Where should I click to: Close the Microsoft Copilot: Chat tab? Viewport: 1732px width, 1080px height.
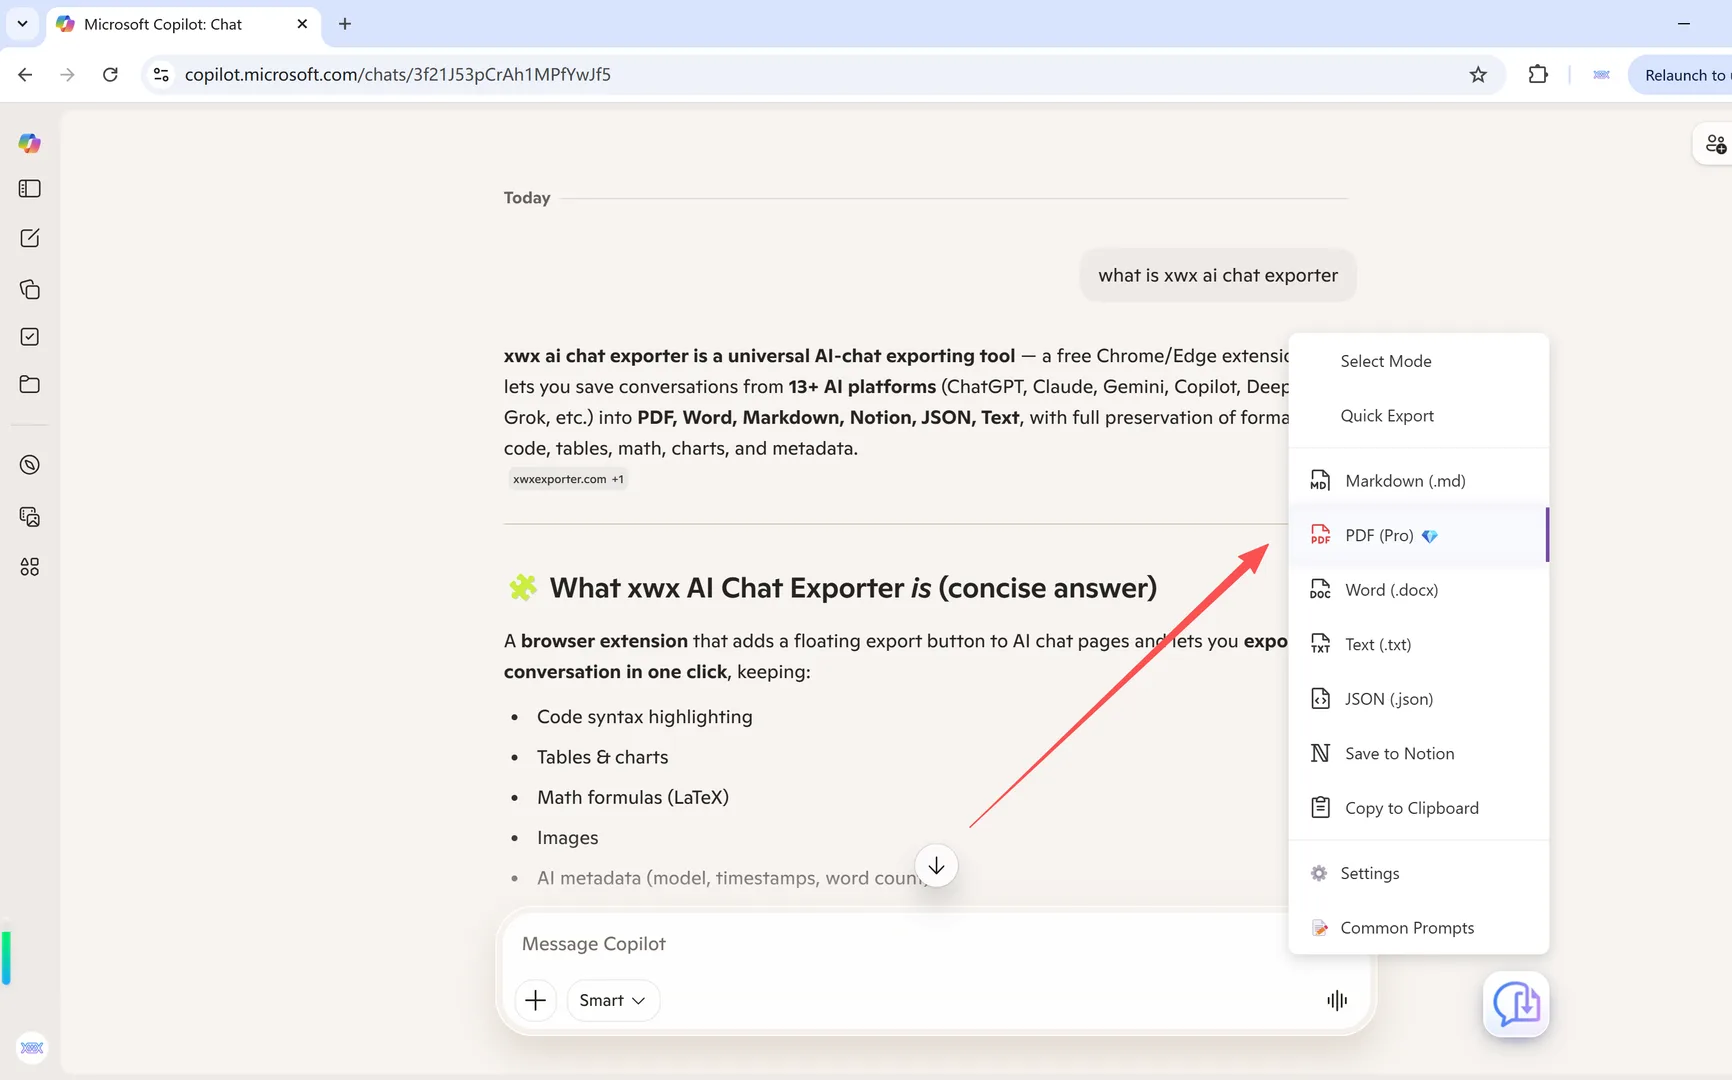pos(302,24)
